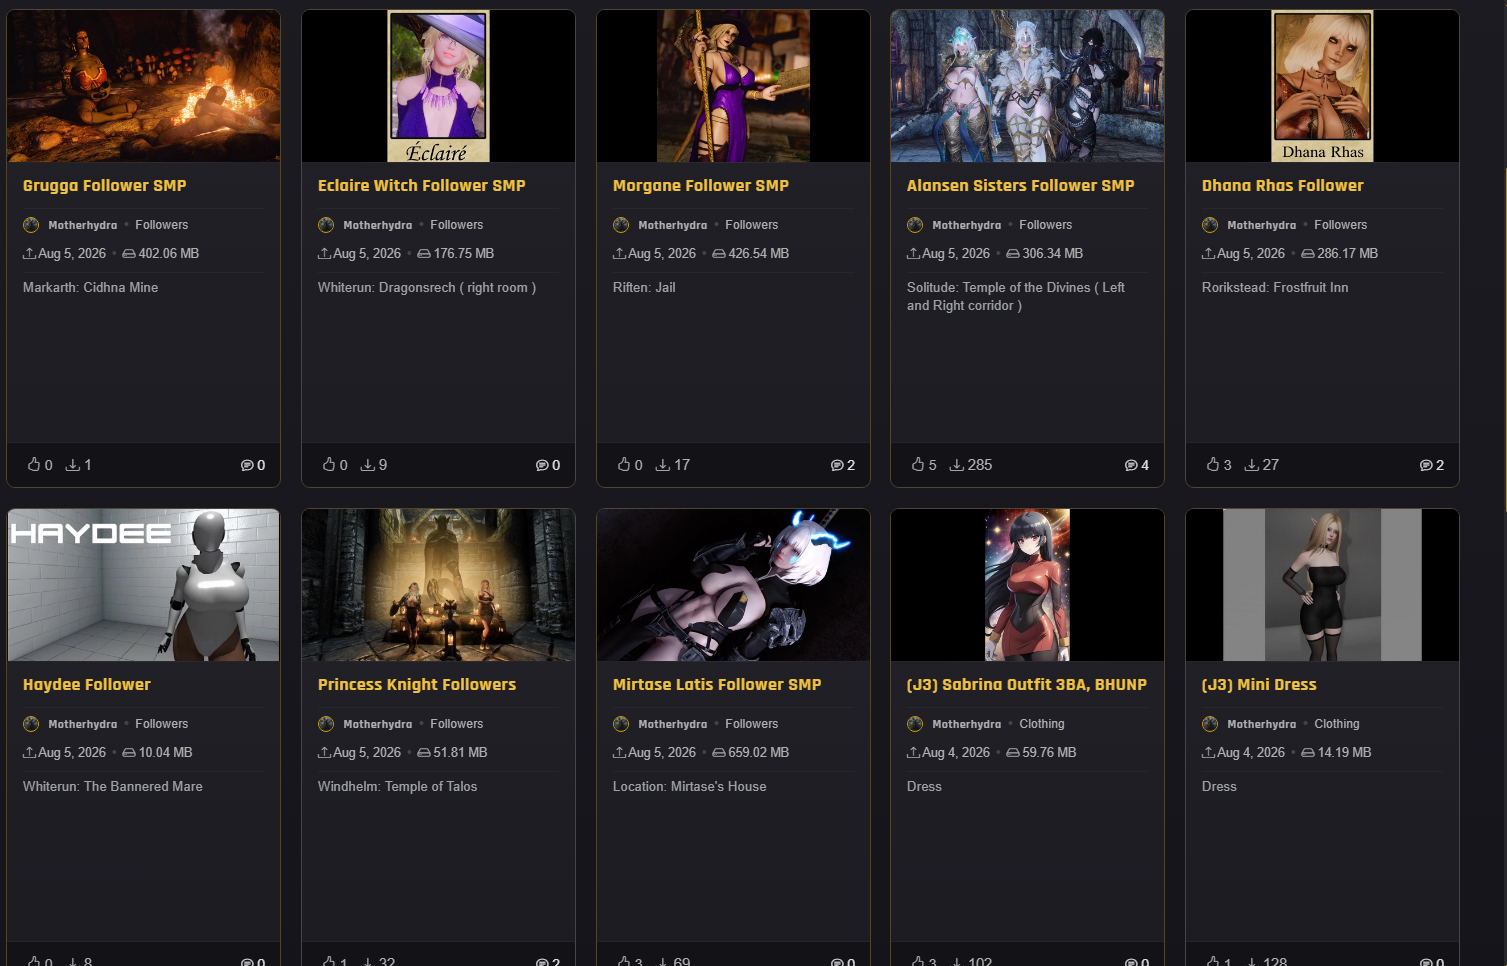Like the Dhana Rhas Follower mod

1213,465
